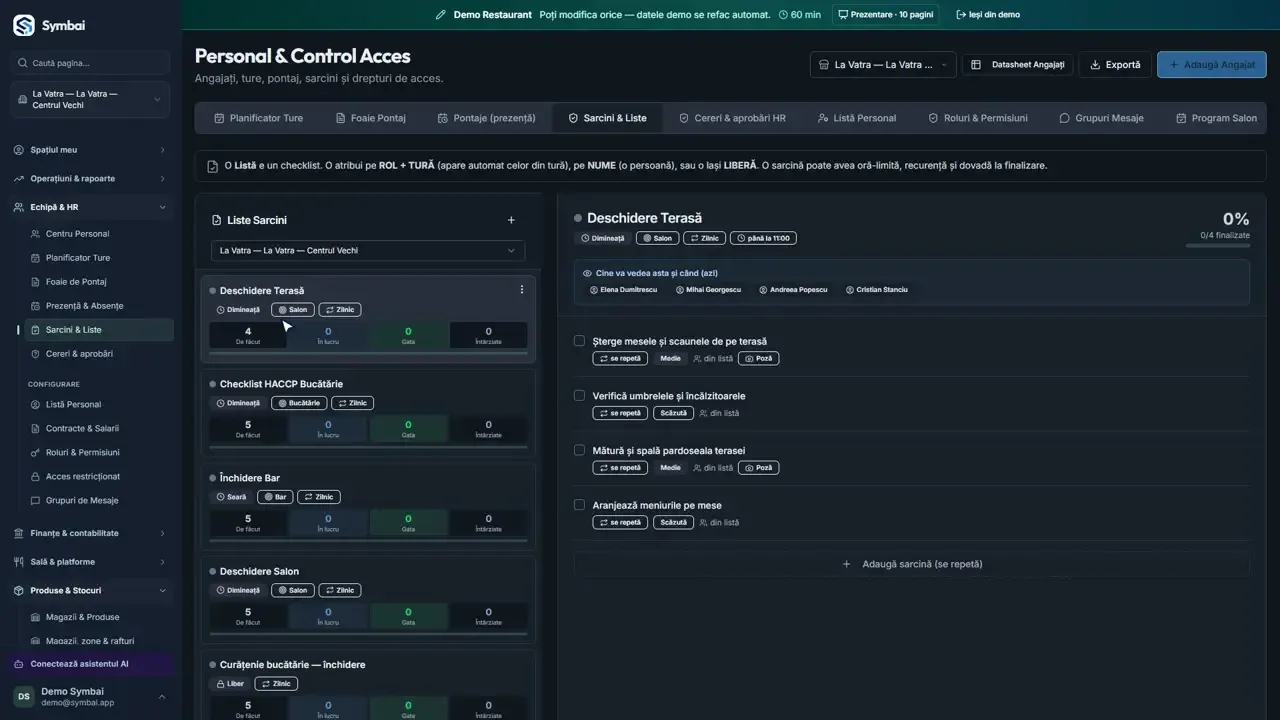Click Adaugă sarcină (se repetă)
Screen dimensions: 1280x720
(x=912, y=564)
